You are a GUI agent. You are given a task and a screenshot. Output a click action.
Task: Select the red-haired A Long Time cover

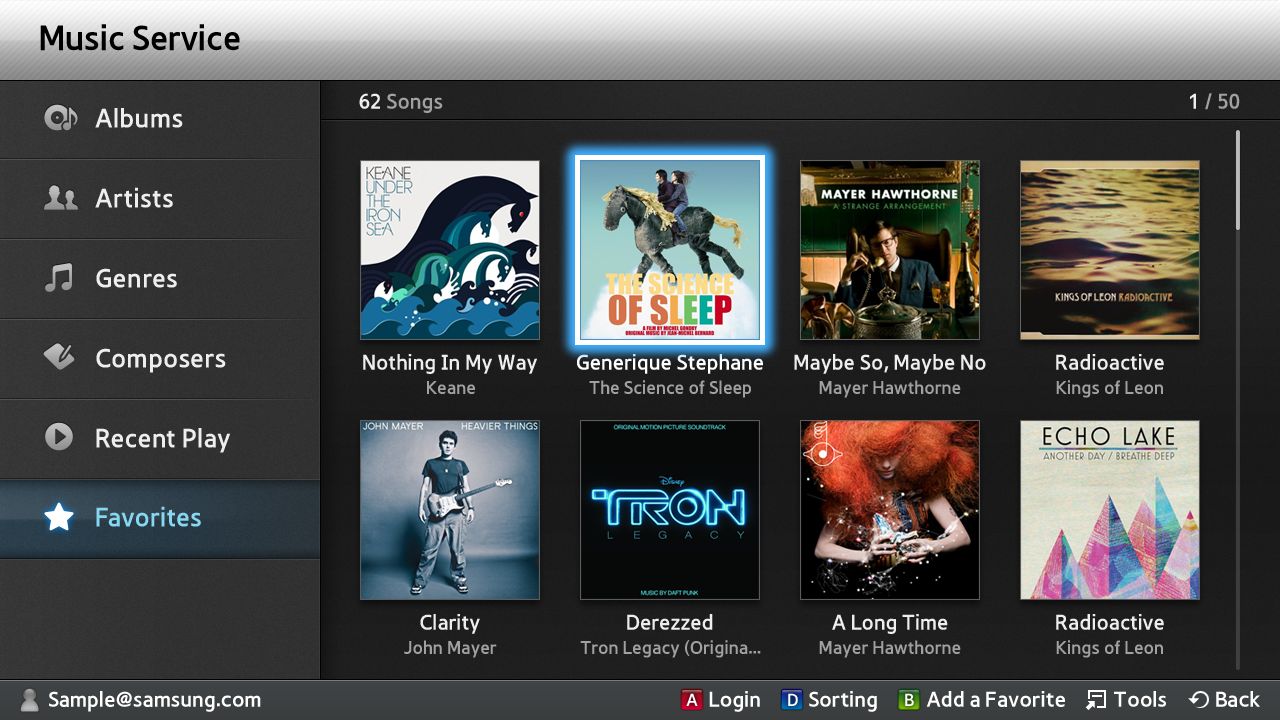tap(890, 510)
